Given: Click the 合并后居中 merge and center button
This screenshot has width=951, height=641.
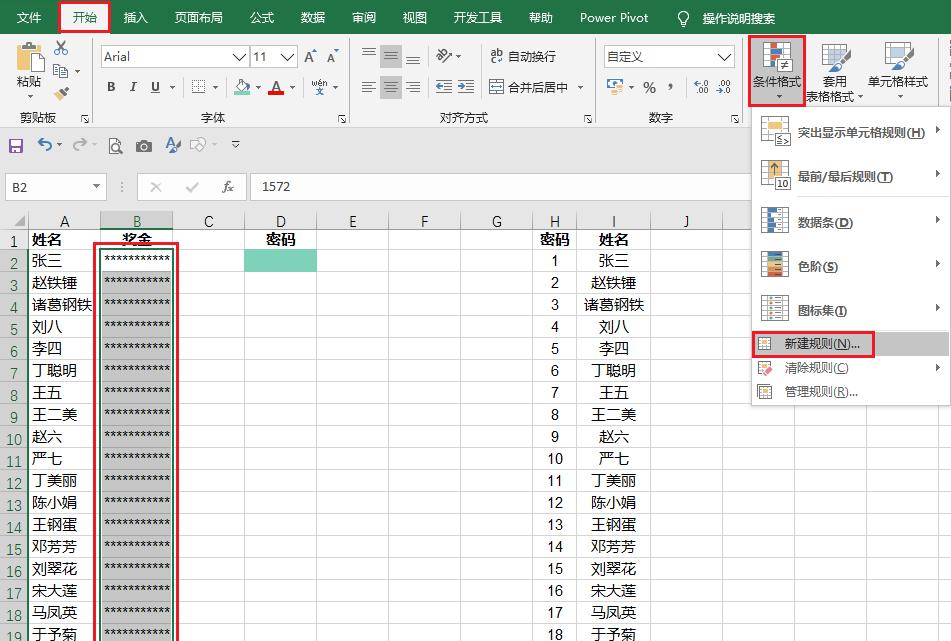Looking at the screenshot, I should pyautogui.click(x=529, y=87).
